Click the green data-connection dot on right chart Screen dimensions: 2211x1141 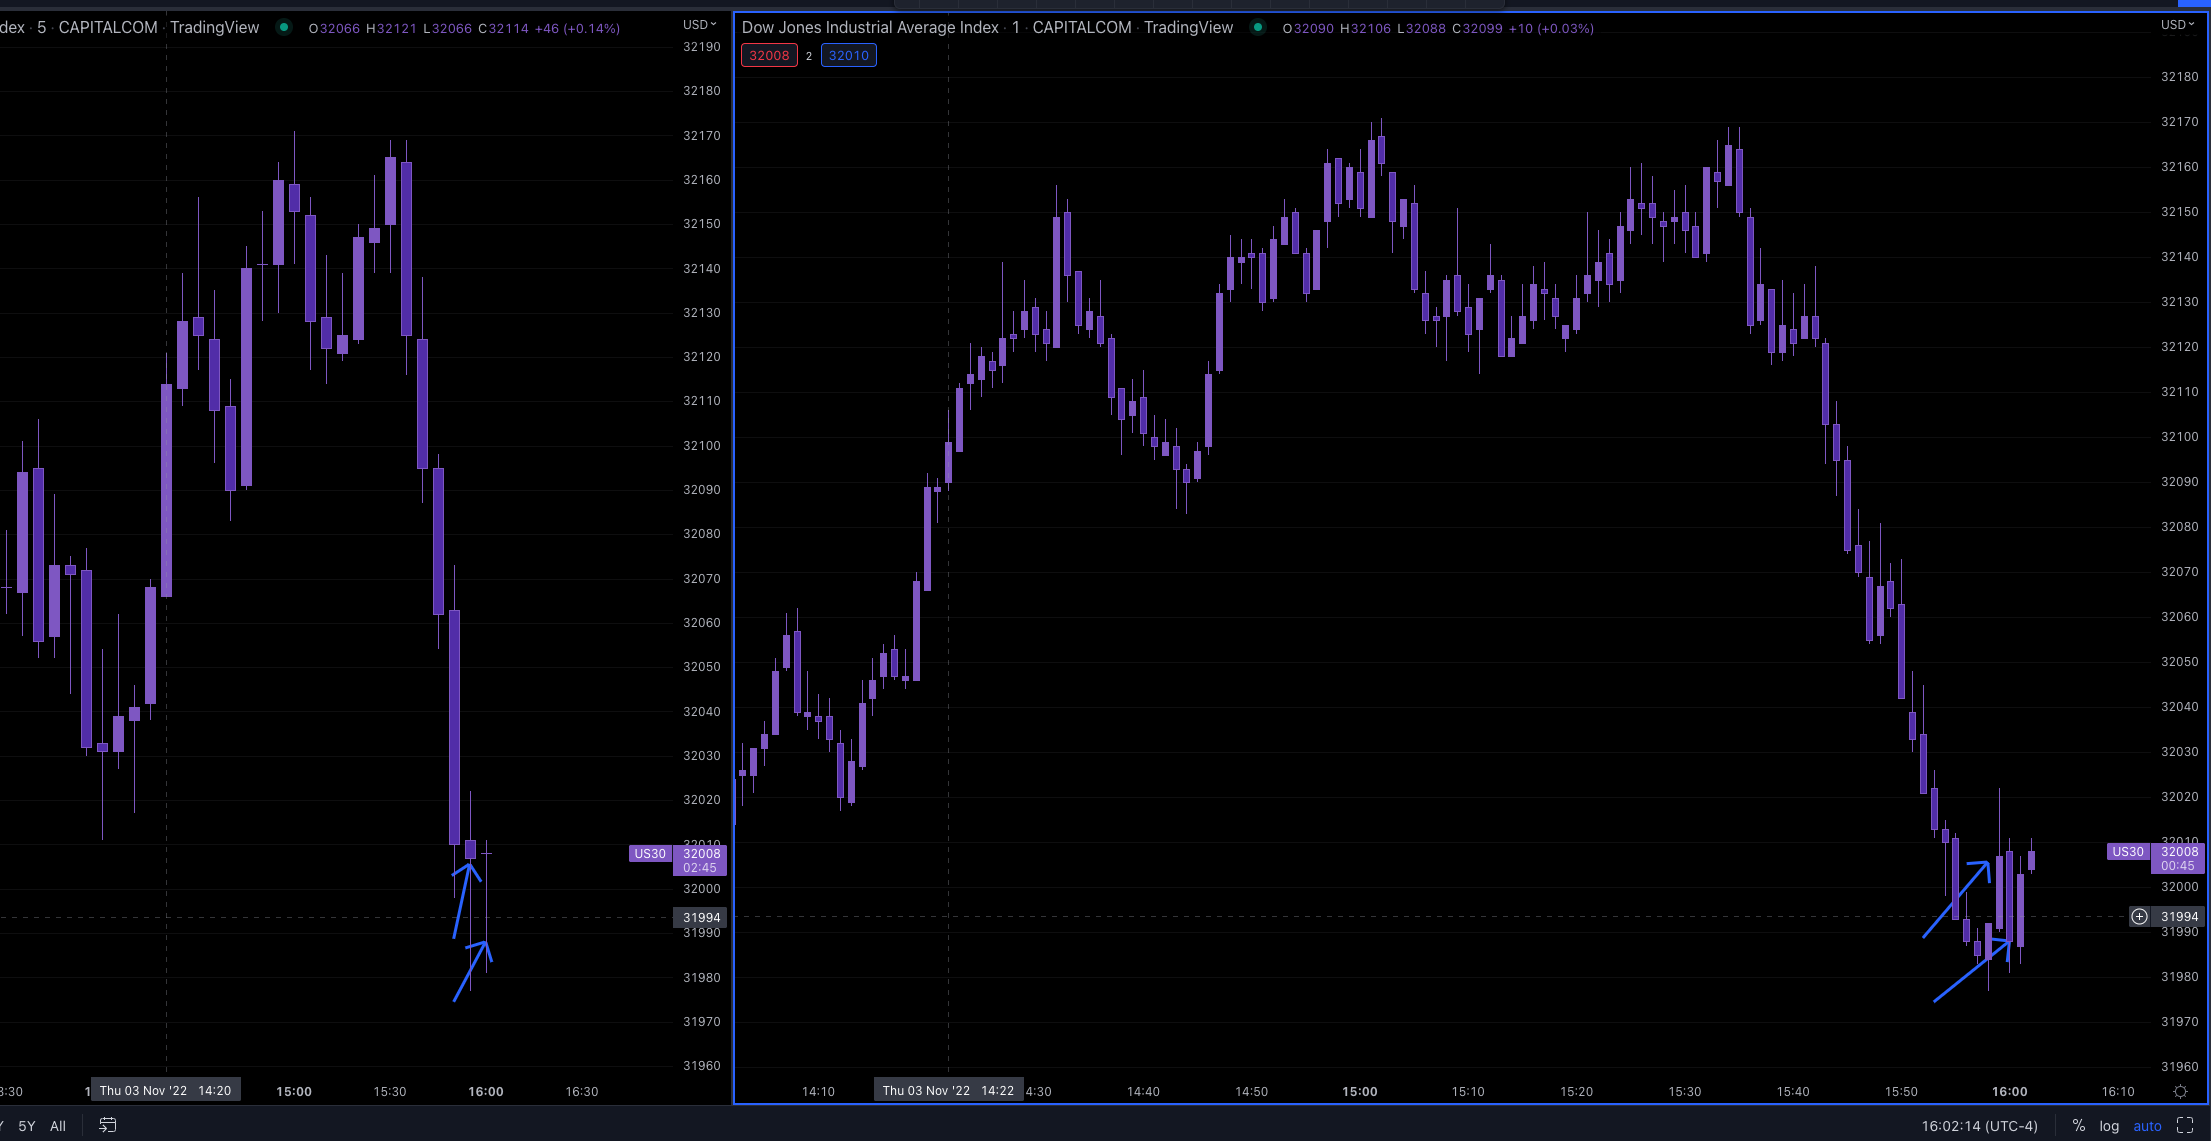pyautogui.click(x=1258, y=28)
